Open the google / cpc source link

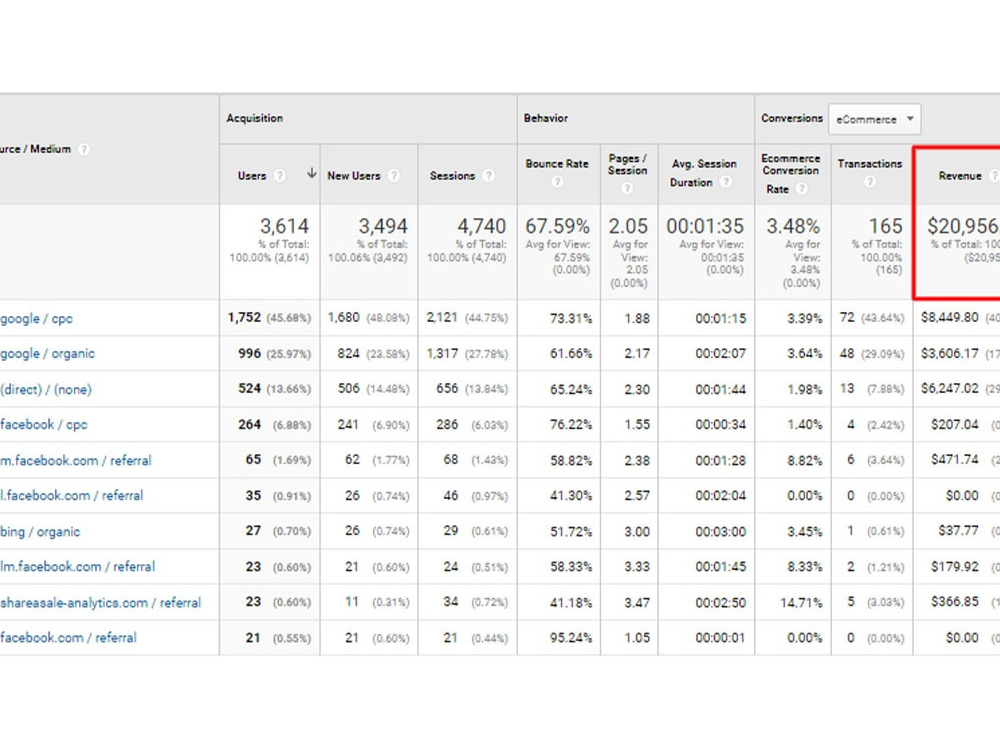click(x=36, y=318)
